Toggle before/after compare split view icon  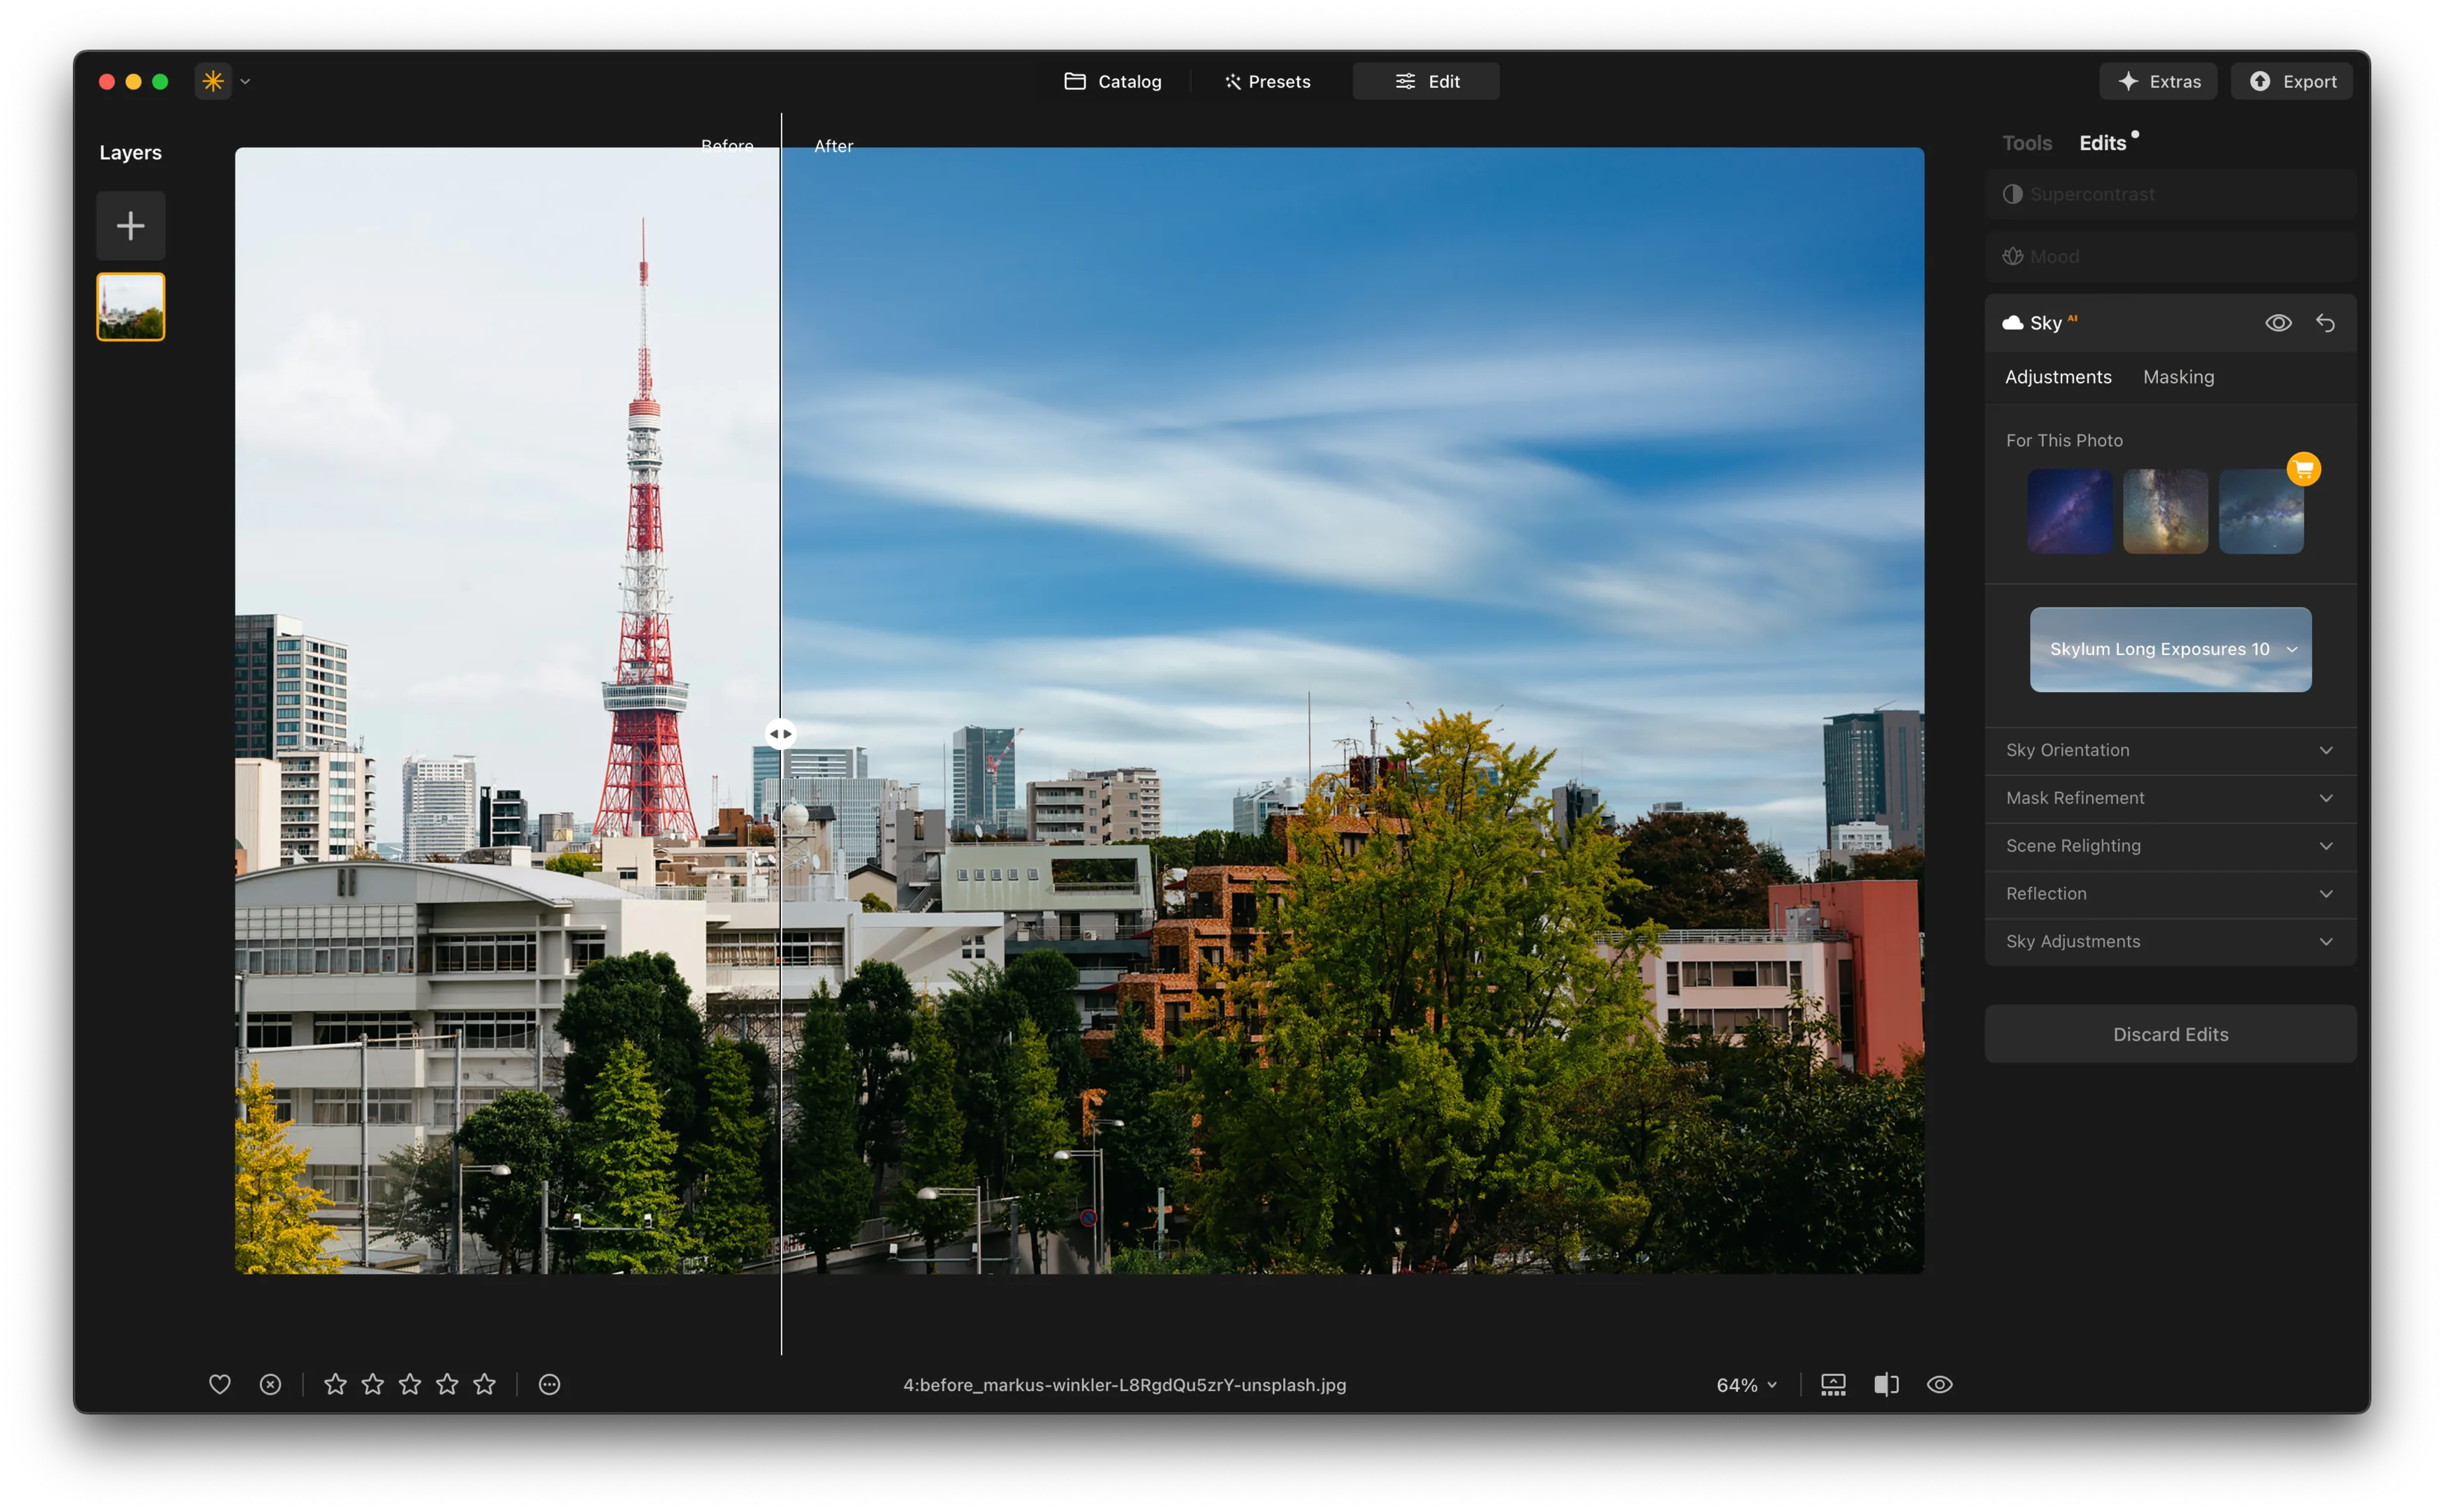pyautogui.click(x=1886, y=1384)
